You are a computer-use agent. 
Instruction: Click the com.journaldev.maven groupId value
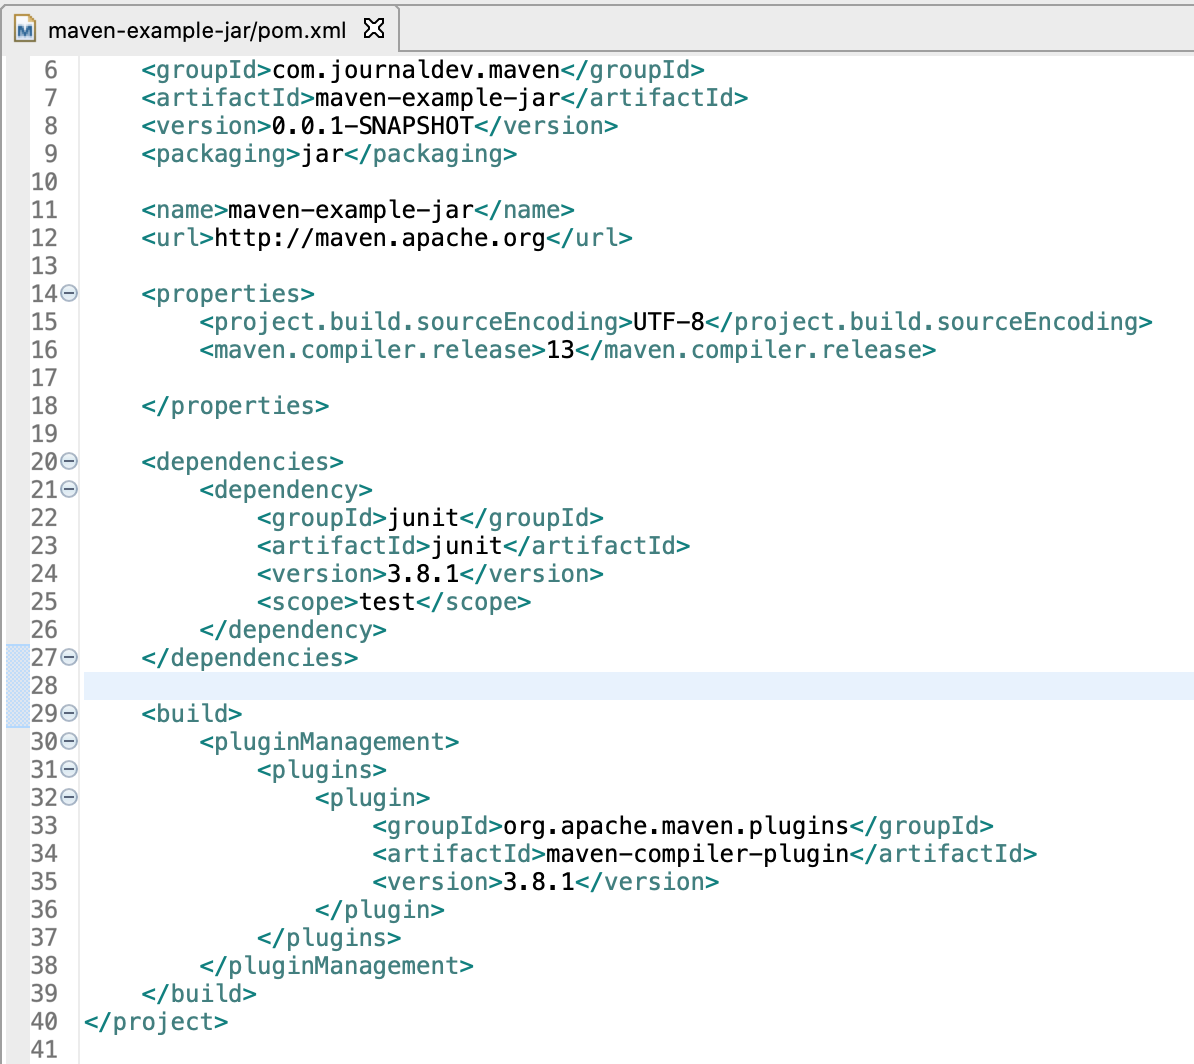tap(416, 70)
